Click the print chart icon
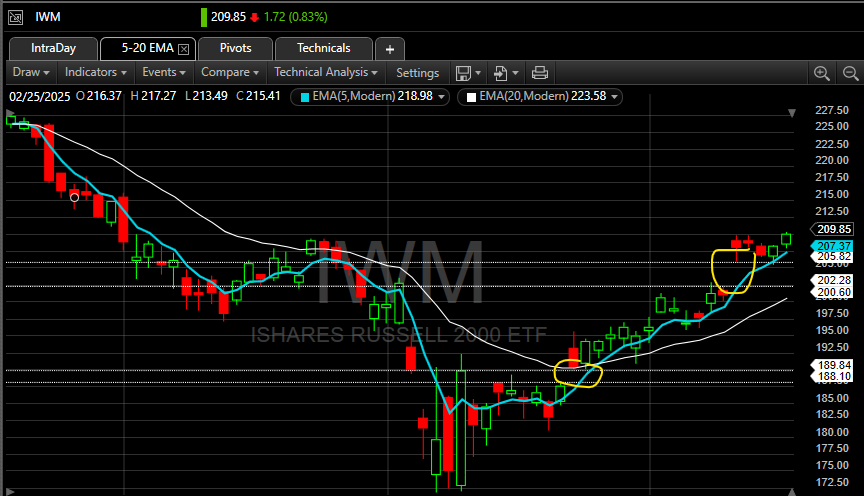This screenshot has width=864, height=496. 540,72
